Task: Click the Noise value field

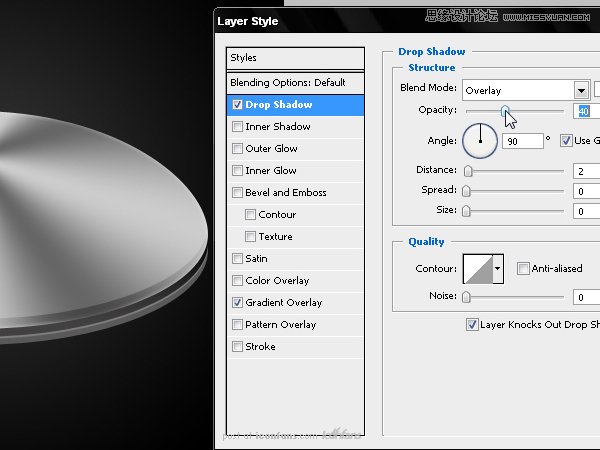Action: [587, 297]
